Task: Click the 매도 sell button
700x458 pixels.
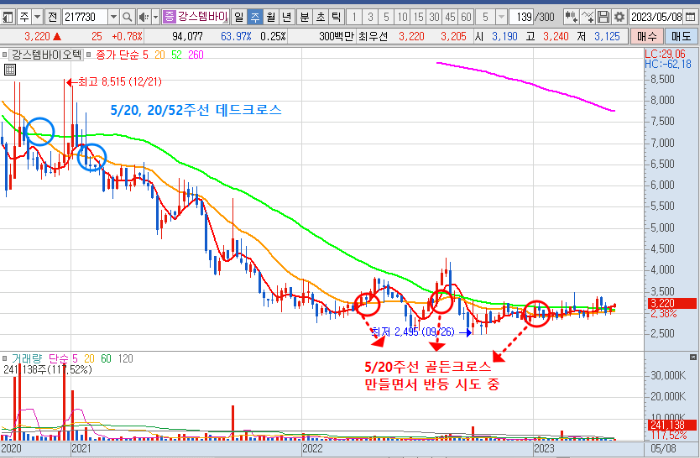Action: tap(681, 36)
